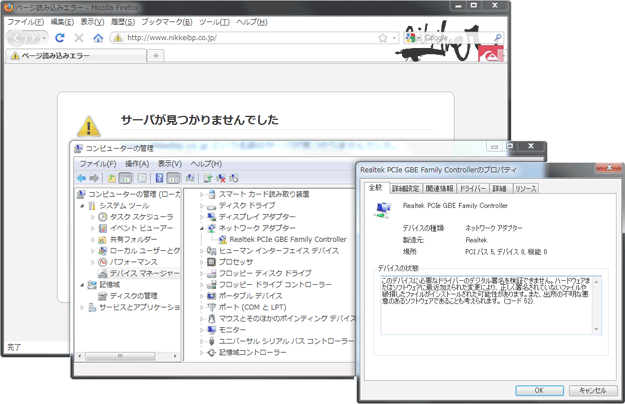Collapse the System Tools tree node
Screen dimensions: 625x404
(82, 206)
